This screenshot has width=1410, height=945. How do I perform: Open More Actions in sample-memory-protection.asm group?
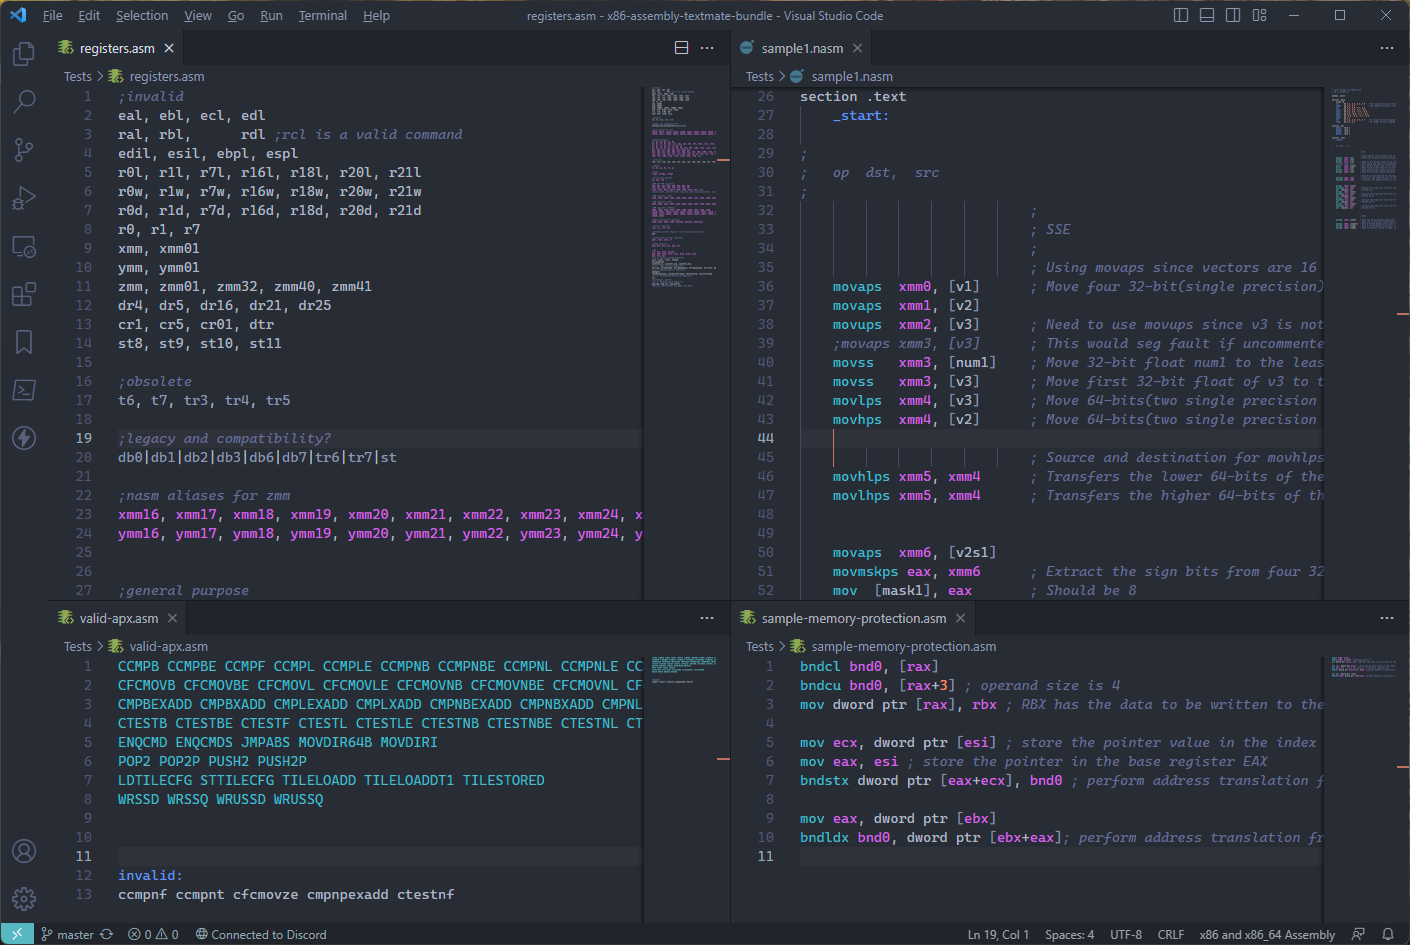pos(1387,618)
